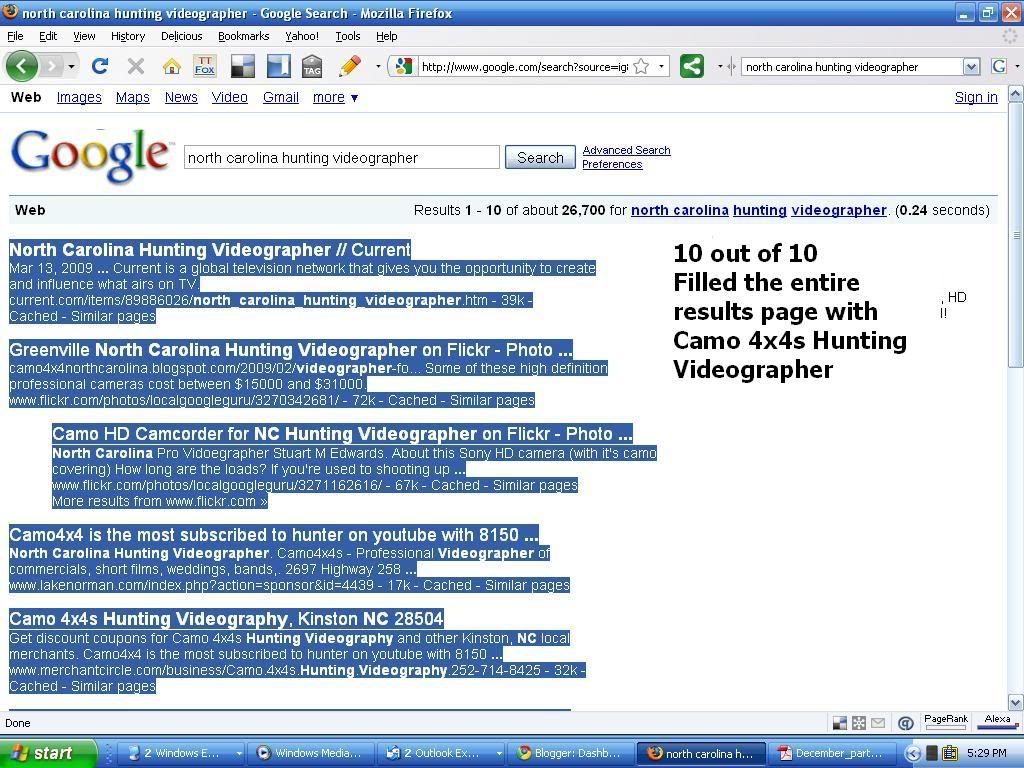The width and height of the screenshot is (1024, 768).
Task: Open the address bar URL dropdown arrow
Action: click(x=661, y=67)
